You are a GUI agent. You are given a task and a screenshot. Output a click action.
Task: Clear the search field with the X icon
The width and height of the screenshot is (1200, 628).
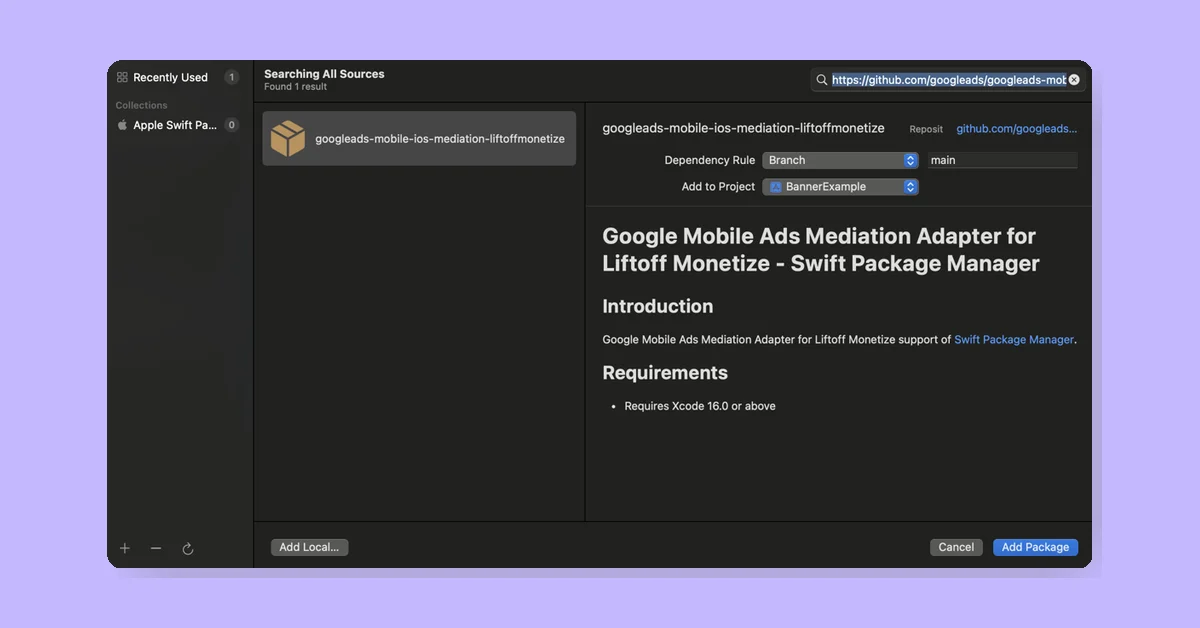tap(1074, 80)
